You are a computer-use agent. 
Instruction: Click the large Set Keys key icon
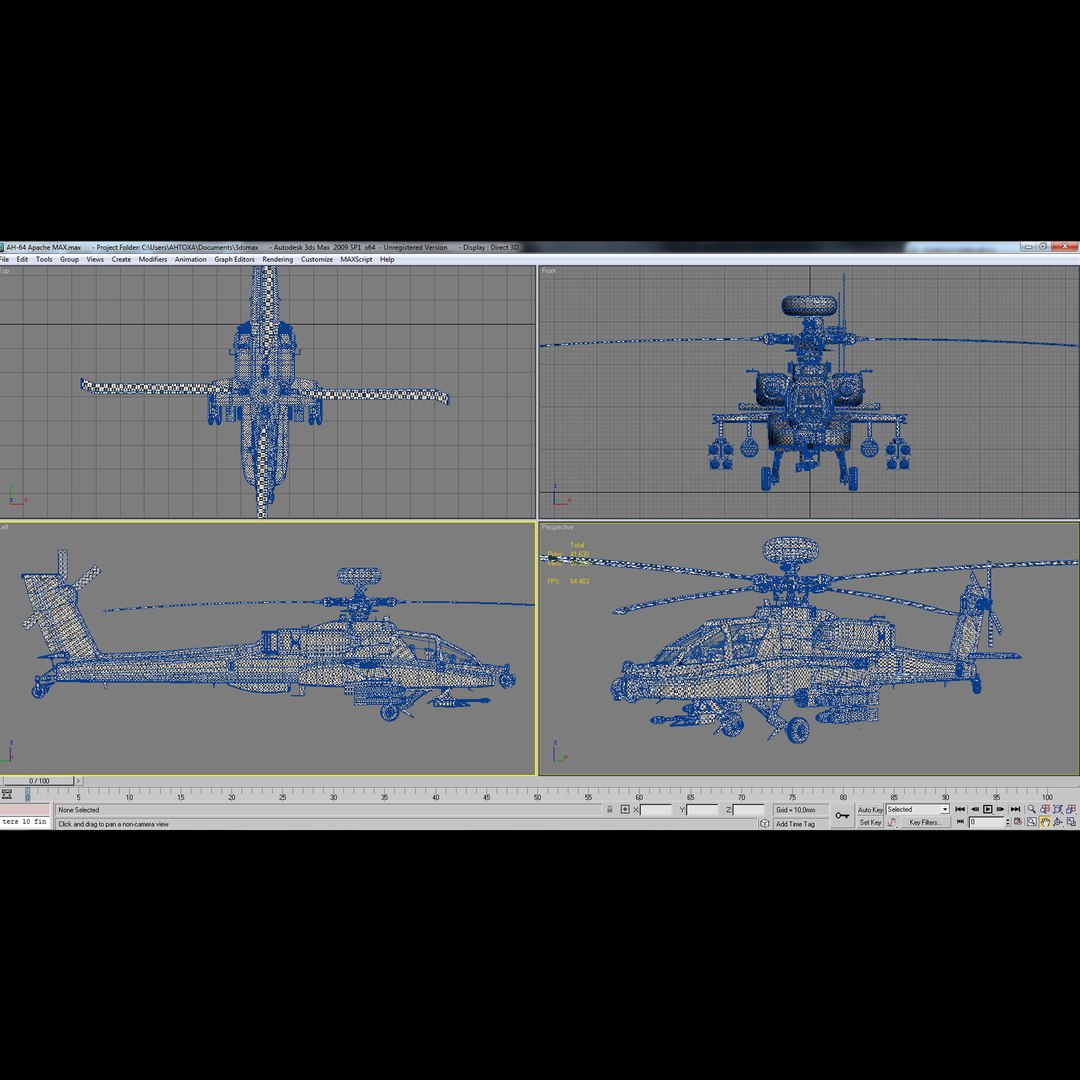point(842,816)
